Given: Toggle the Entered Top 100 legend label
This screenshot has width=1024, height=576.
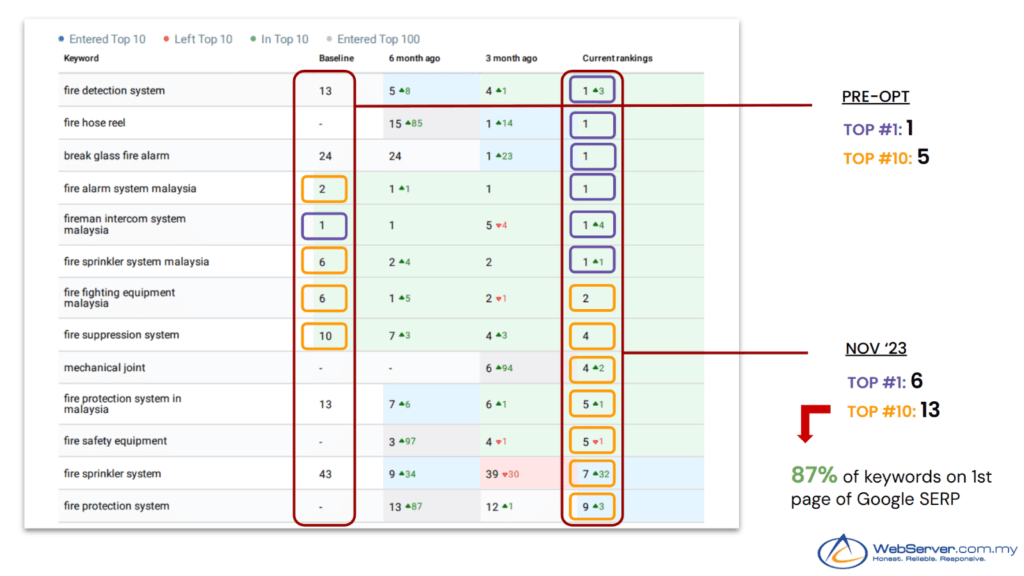Looking at the screenshot, I should point(378,40).
